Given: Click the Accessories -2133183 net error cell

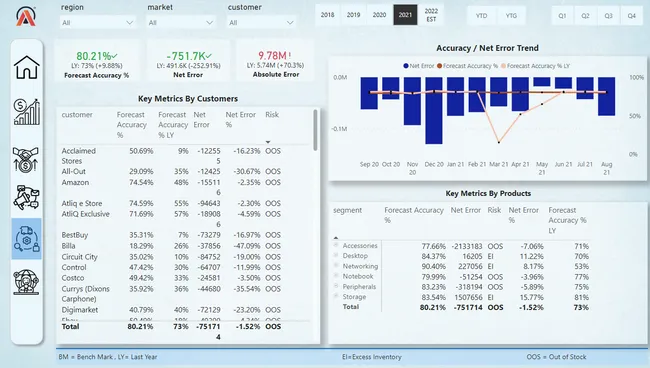Looking at the screenshot, I should [467, 246].
